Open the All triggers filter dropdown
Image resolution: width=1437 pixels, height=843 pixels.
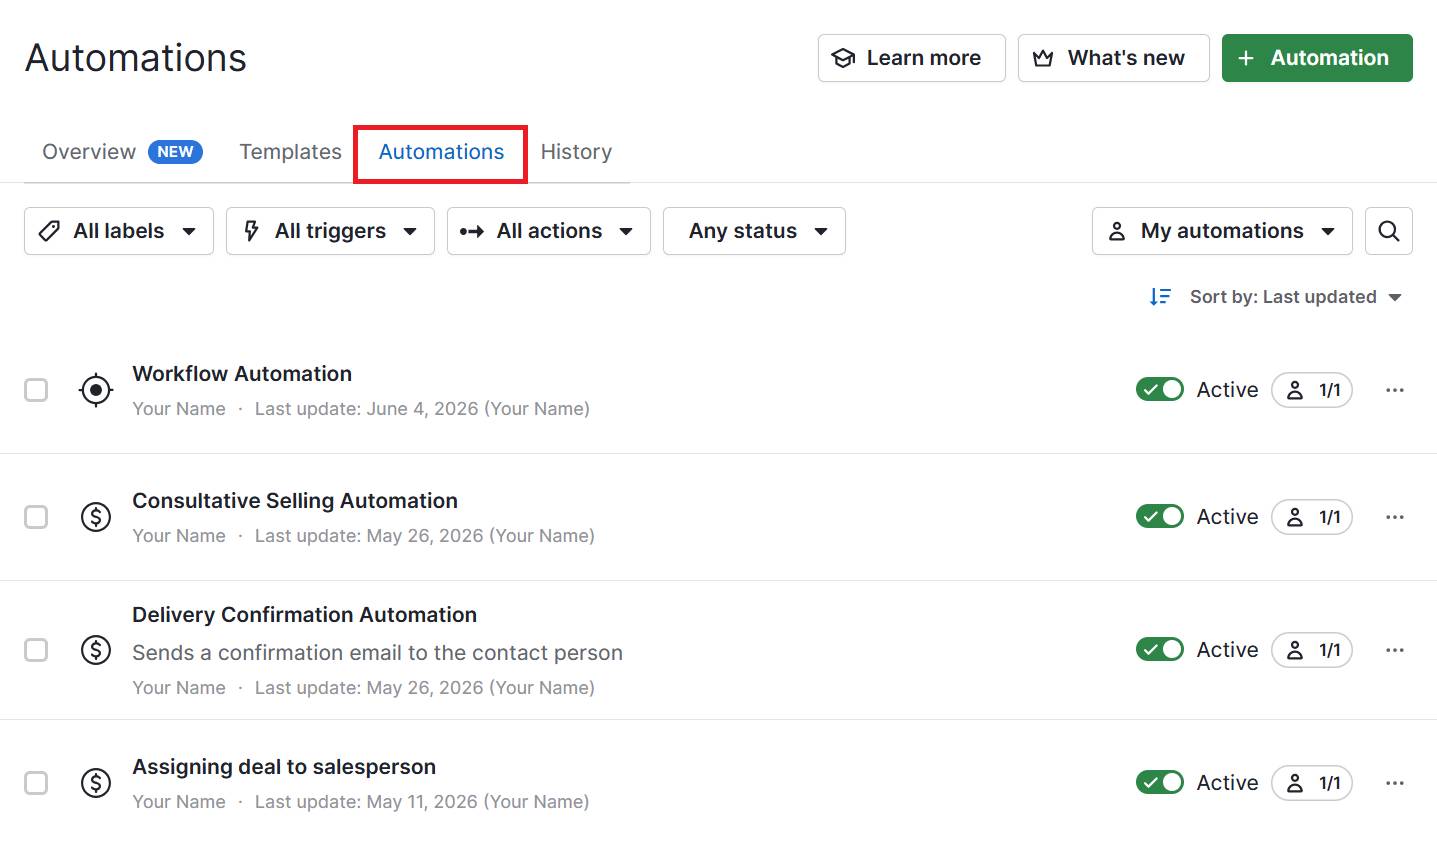(330, 231)
